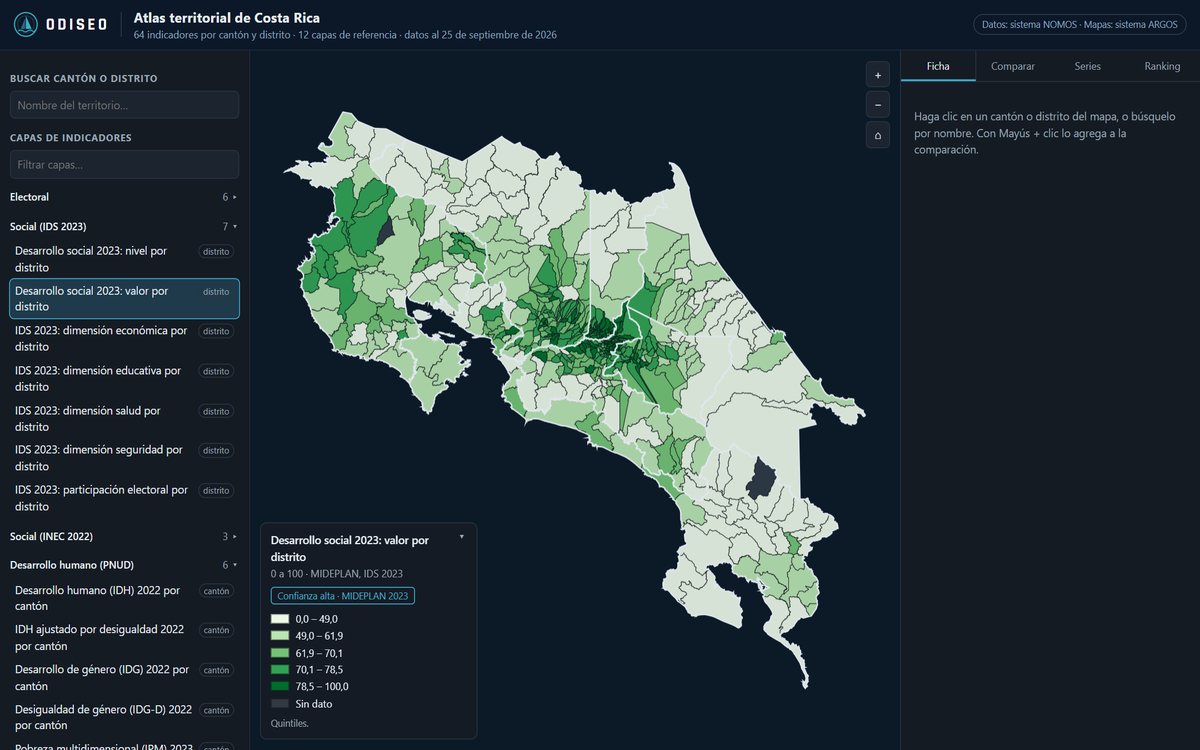This screenshot has height=750, width=1200.
Task: Zoom out of the map
Action: pyautogui.click(x=877, y=105)
